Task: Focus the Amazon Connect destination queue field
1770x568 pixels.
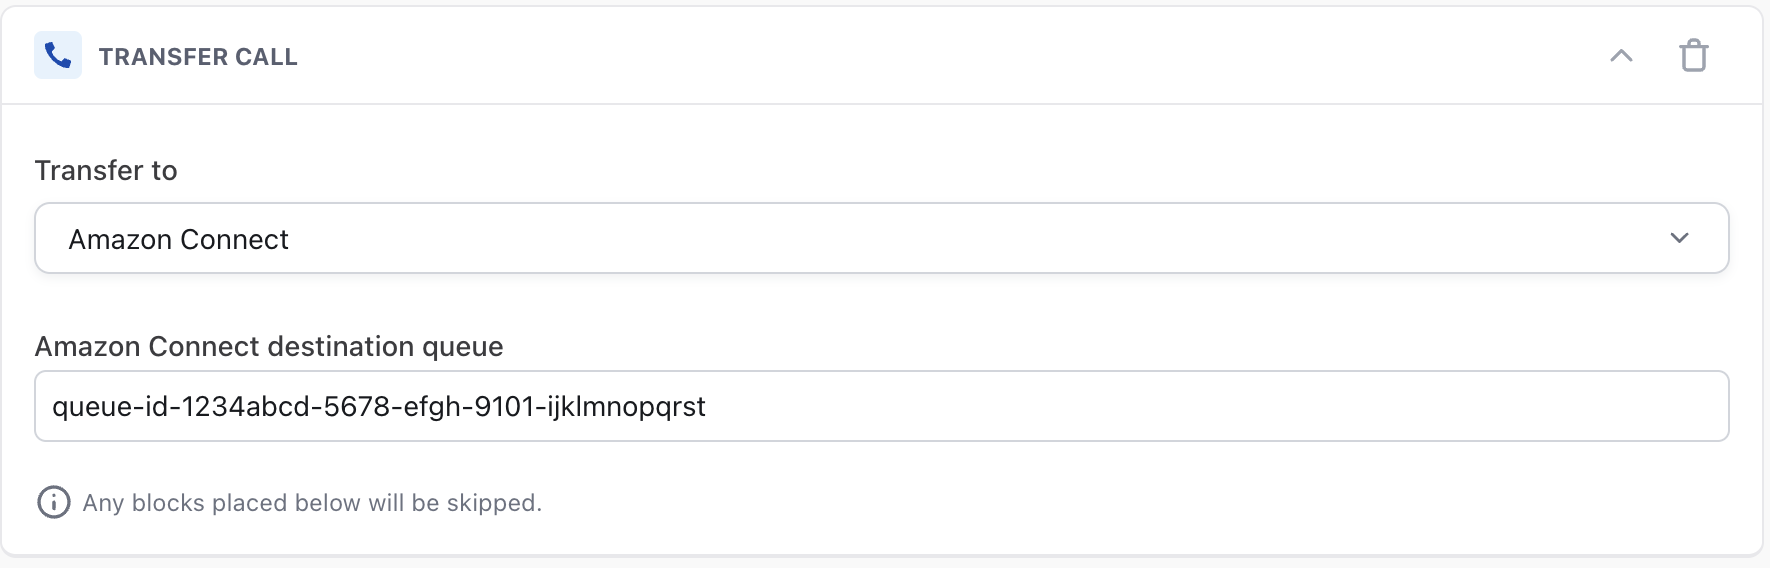Action: (x=880, y=406)
